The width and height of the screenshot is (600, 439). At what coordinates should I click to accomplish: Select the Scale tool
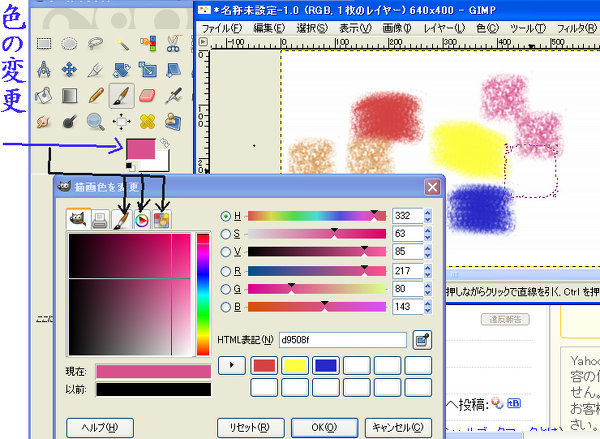[148, 70]
